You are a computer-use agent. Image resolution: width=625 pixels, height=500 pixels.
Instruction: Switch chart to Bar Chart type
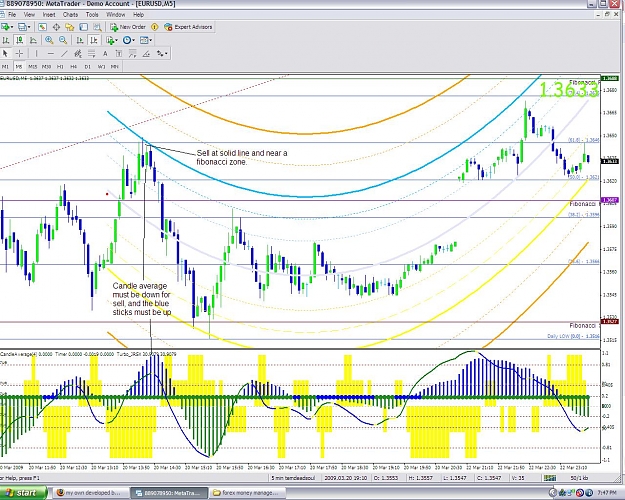6,40
